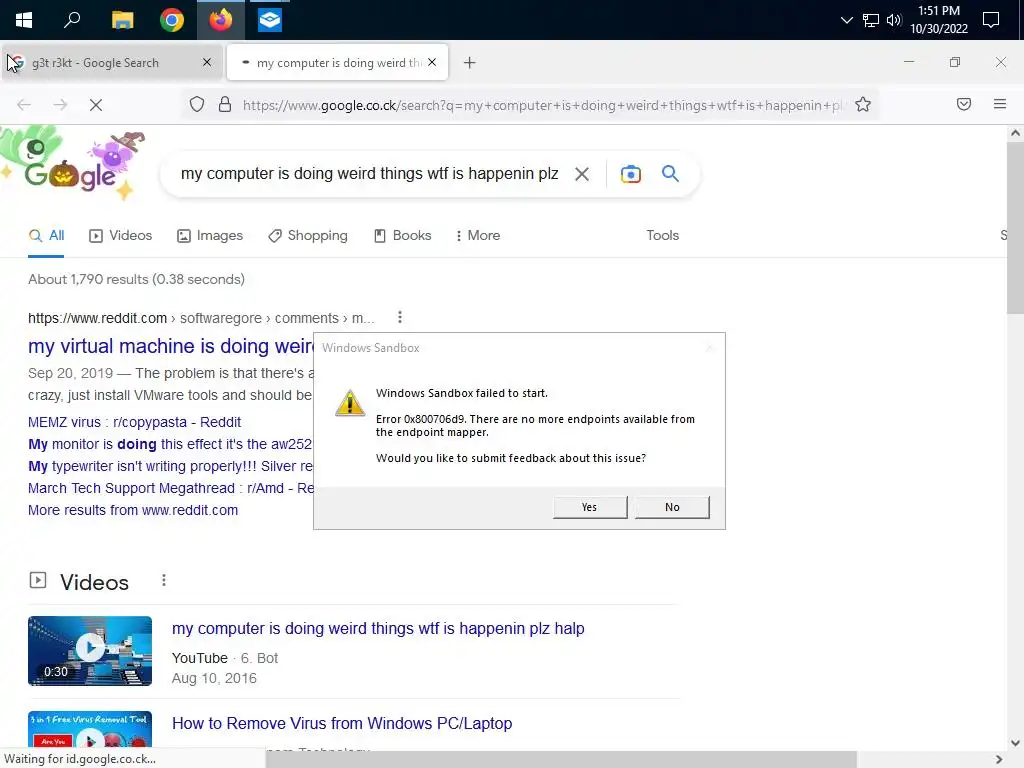Bookmark this page with star icon

(863, 104)
